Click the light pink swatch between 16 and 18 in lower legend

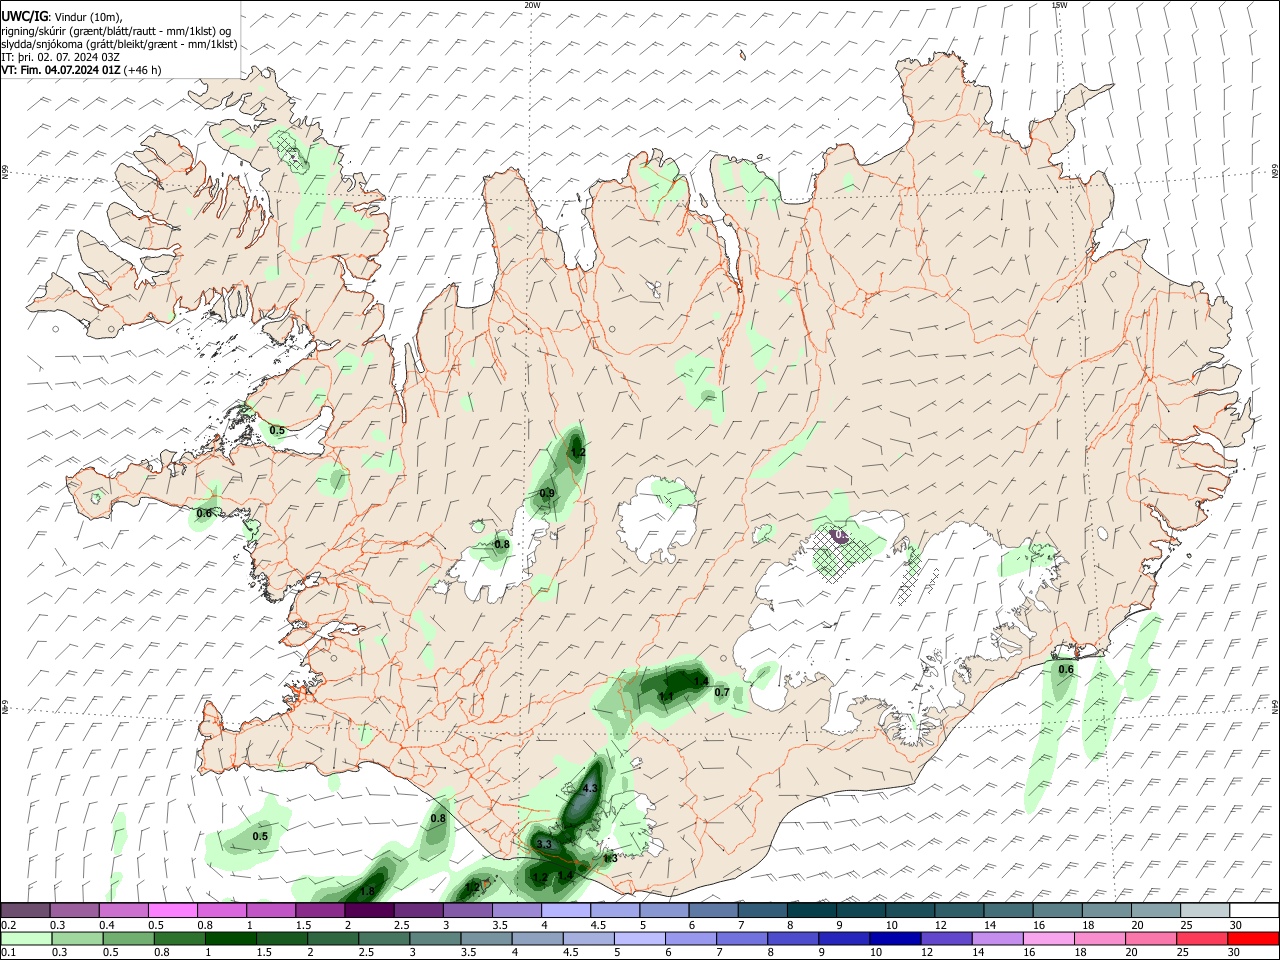click(x=1049, y=939)
